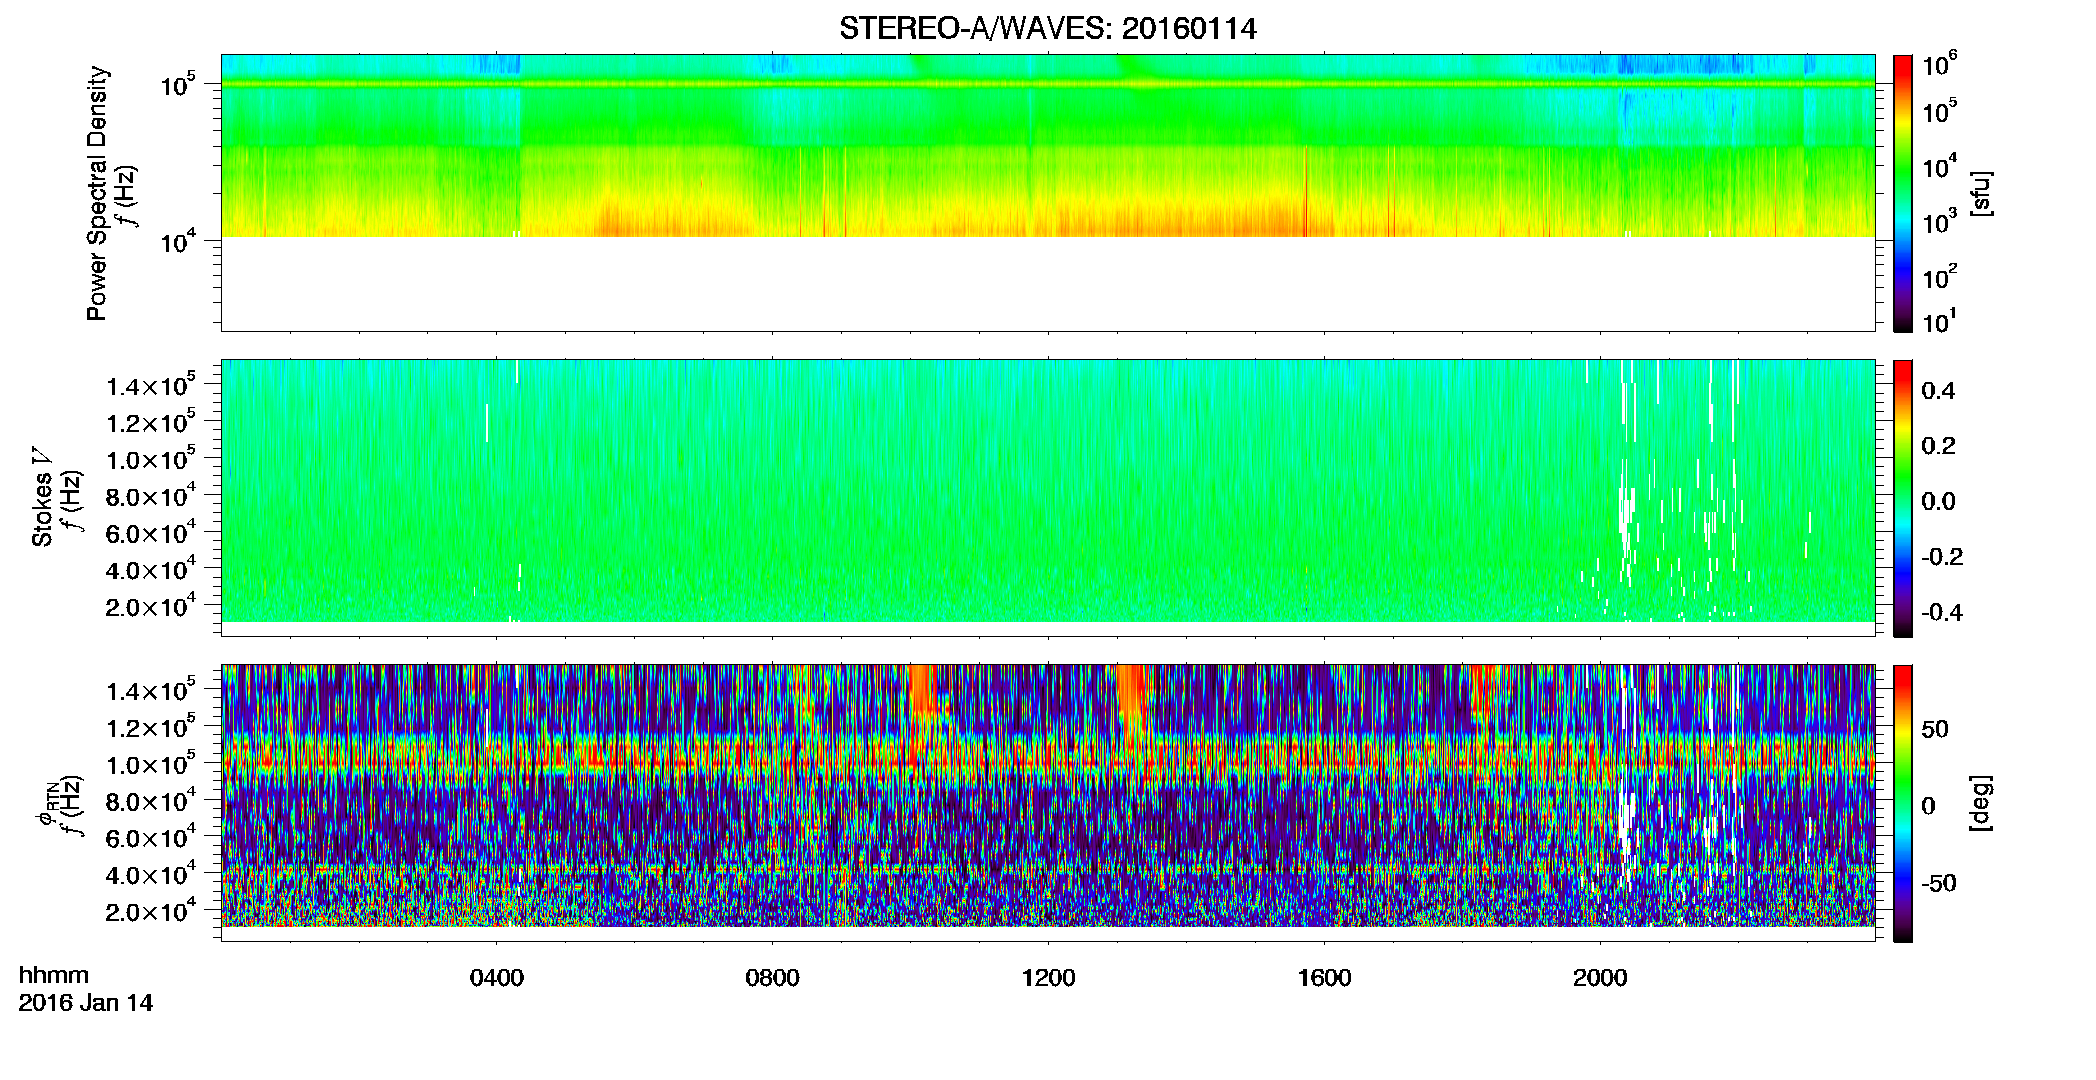Click the phi RTN degree color bar

point(1903,803)
